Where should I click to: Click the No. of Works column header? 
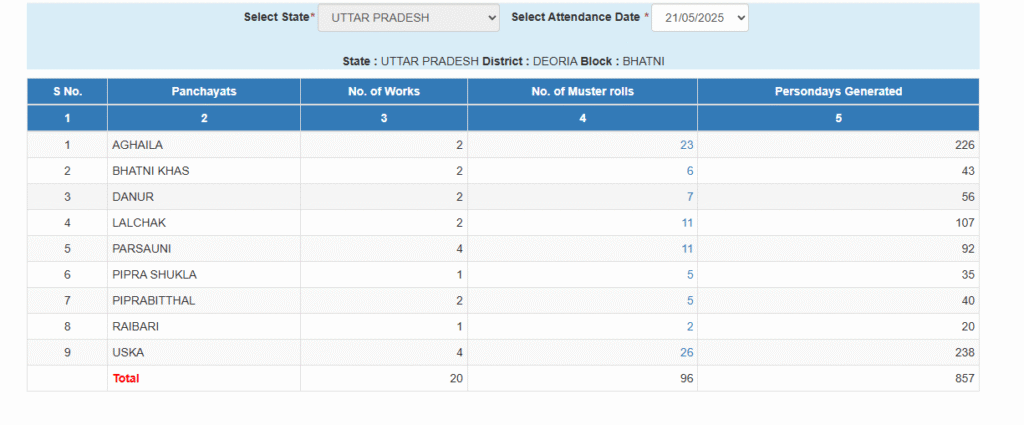(x=384, y=92)
